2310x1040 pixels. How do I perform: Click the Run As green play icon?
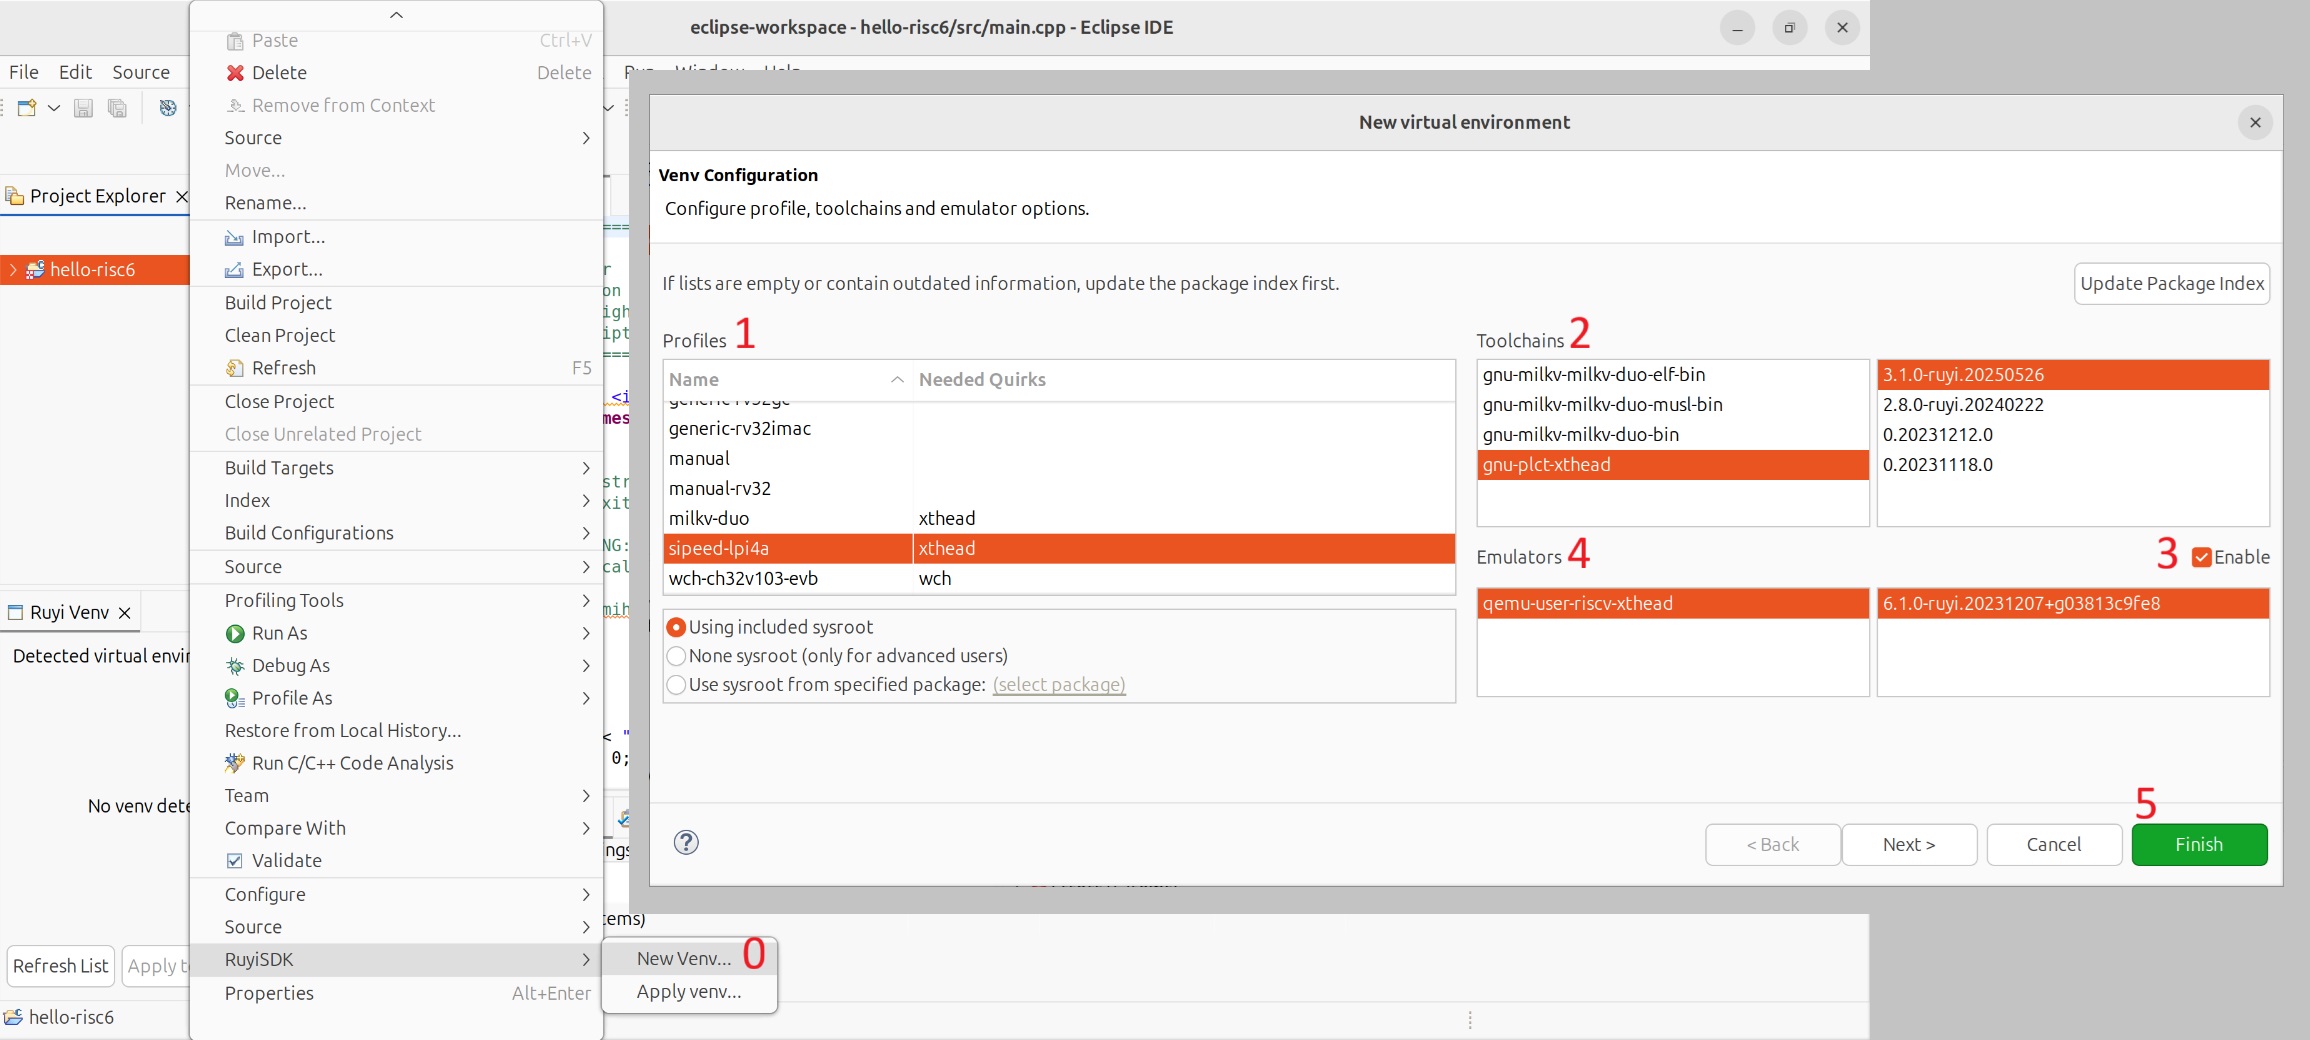(x=235, y=634)
